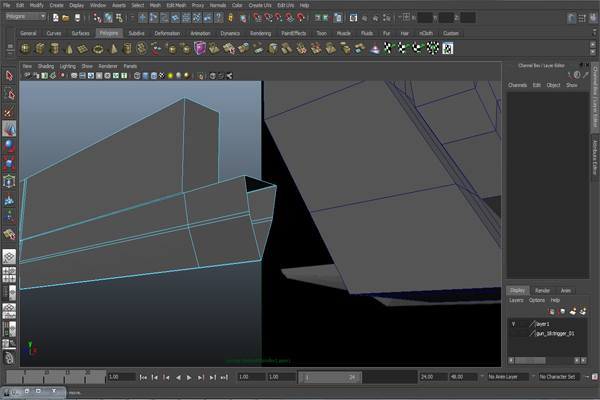Click the range slider bar

pyautogui.click(x=330, y=377)
